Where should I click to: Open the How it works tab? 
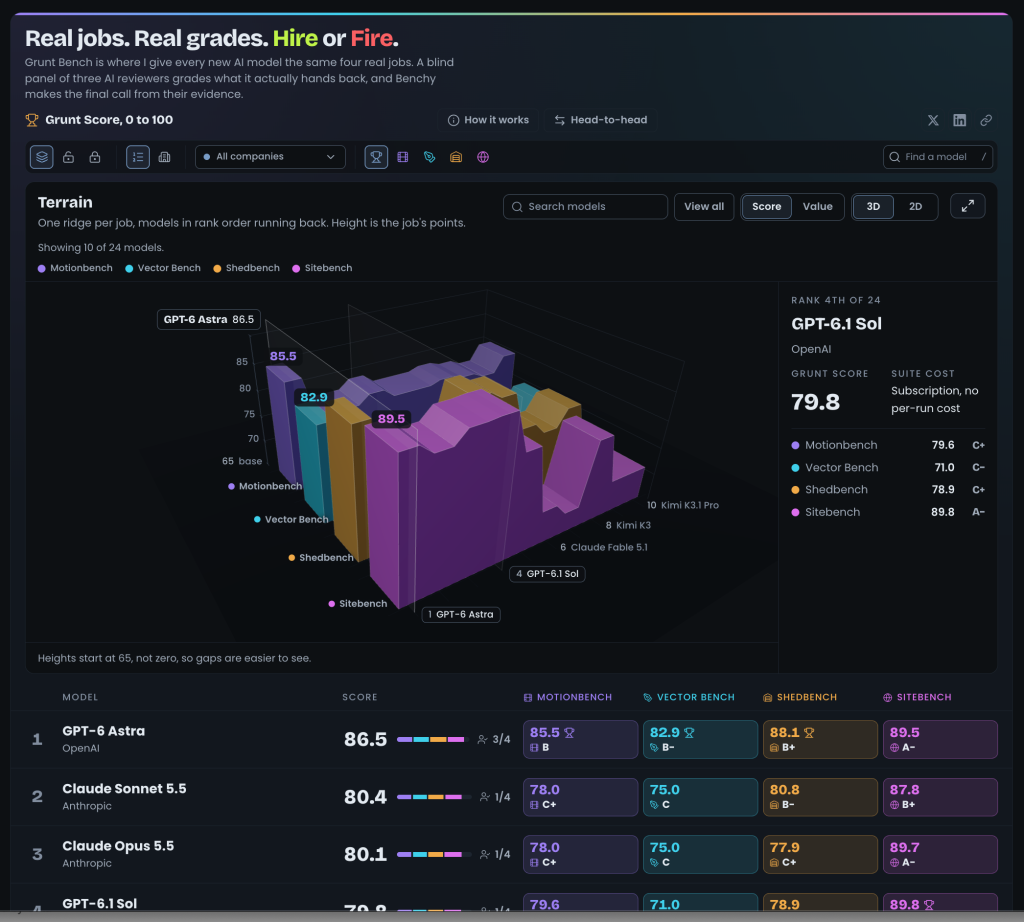point(488,120)
